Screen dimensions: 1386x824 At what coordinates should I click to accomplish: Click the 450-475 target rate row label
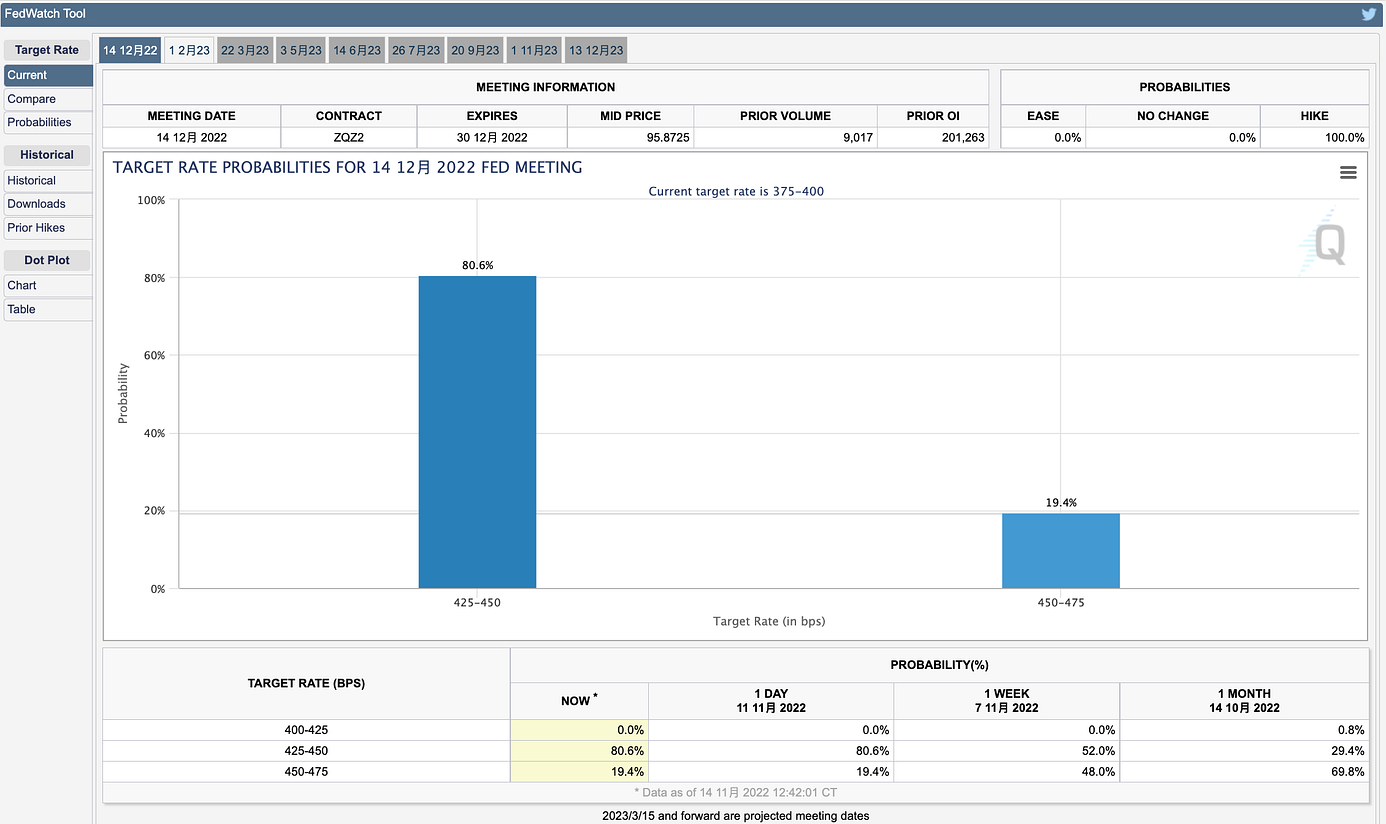click(306, 772)
